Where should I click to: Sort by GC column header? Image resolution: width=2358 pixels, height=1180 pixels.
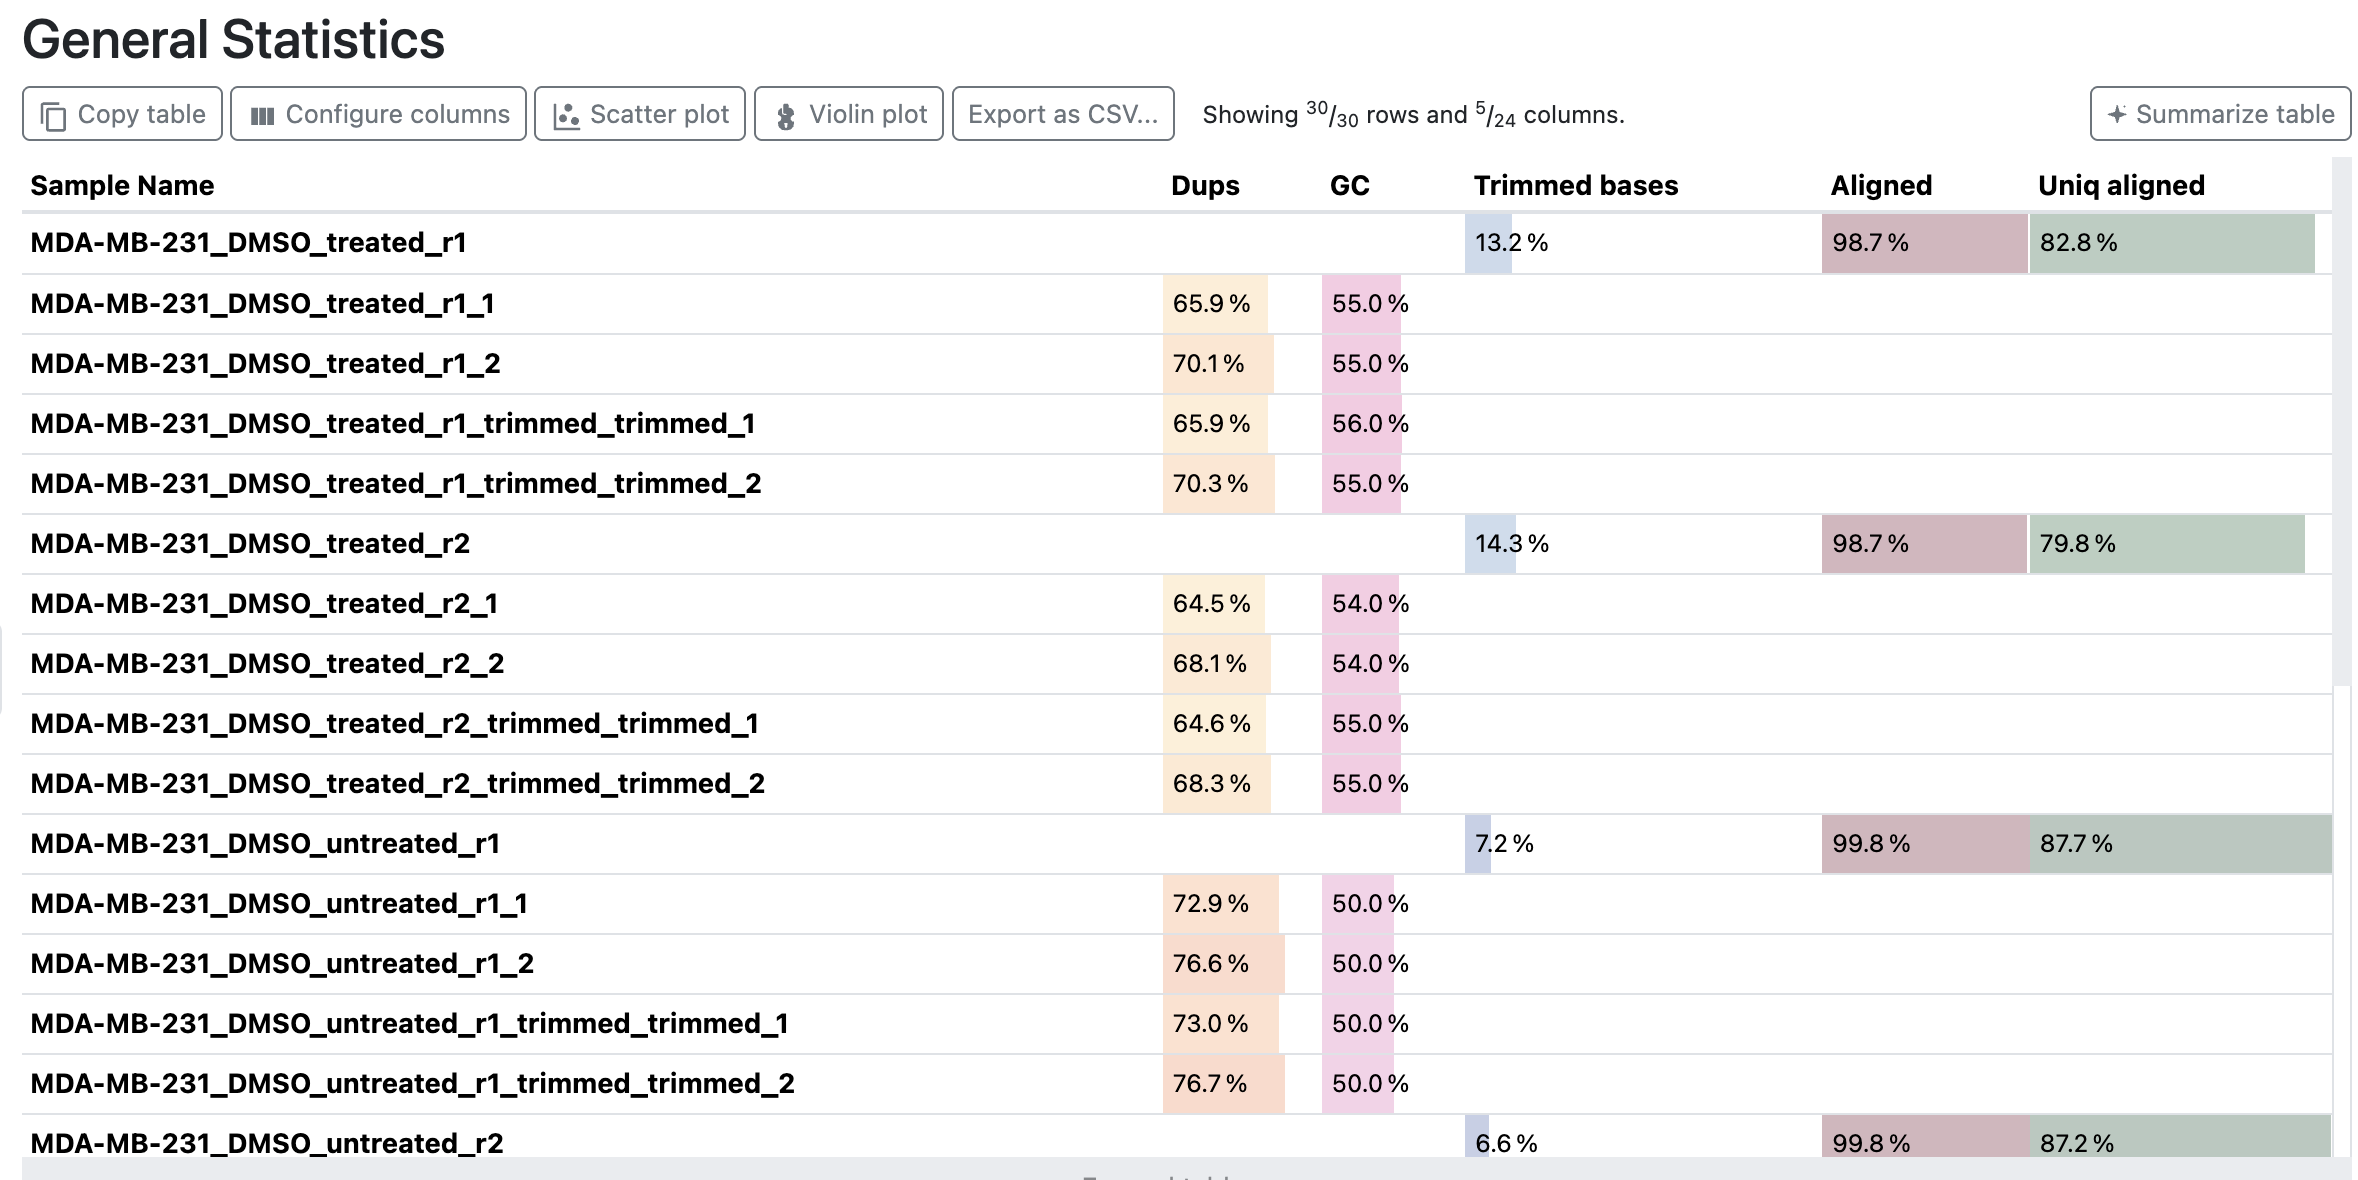[x=1349, y=185]
